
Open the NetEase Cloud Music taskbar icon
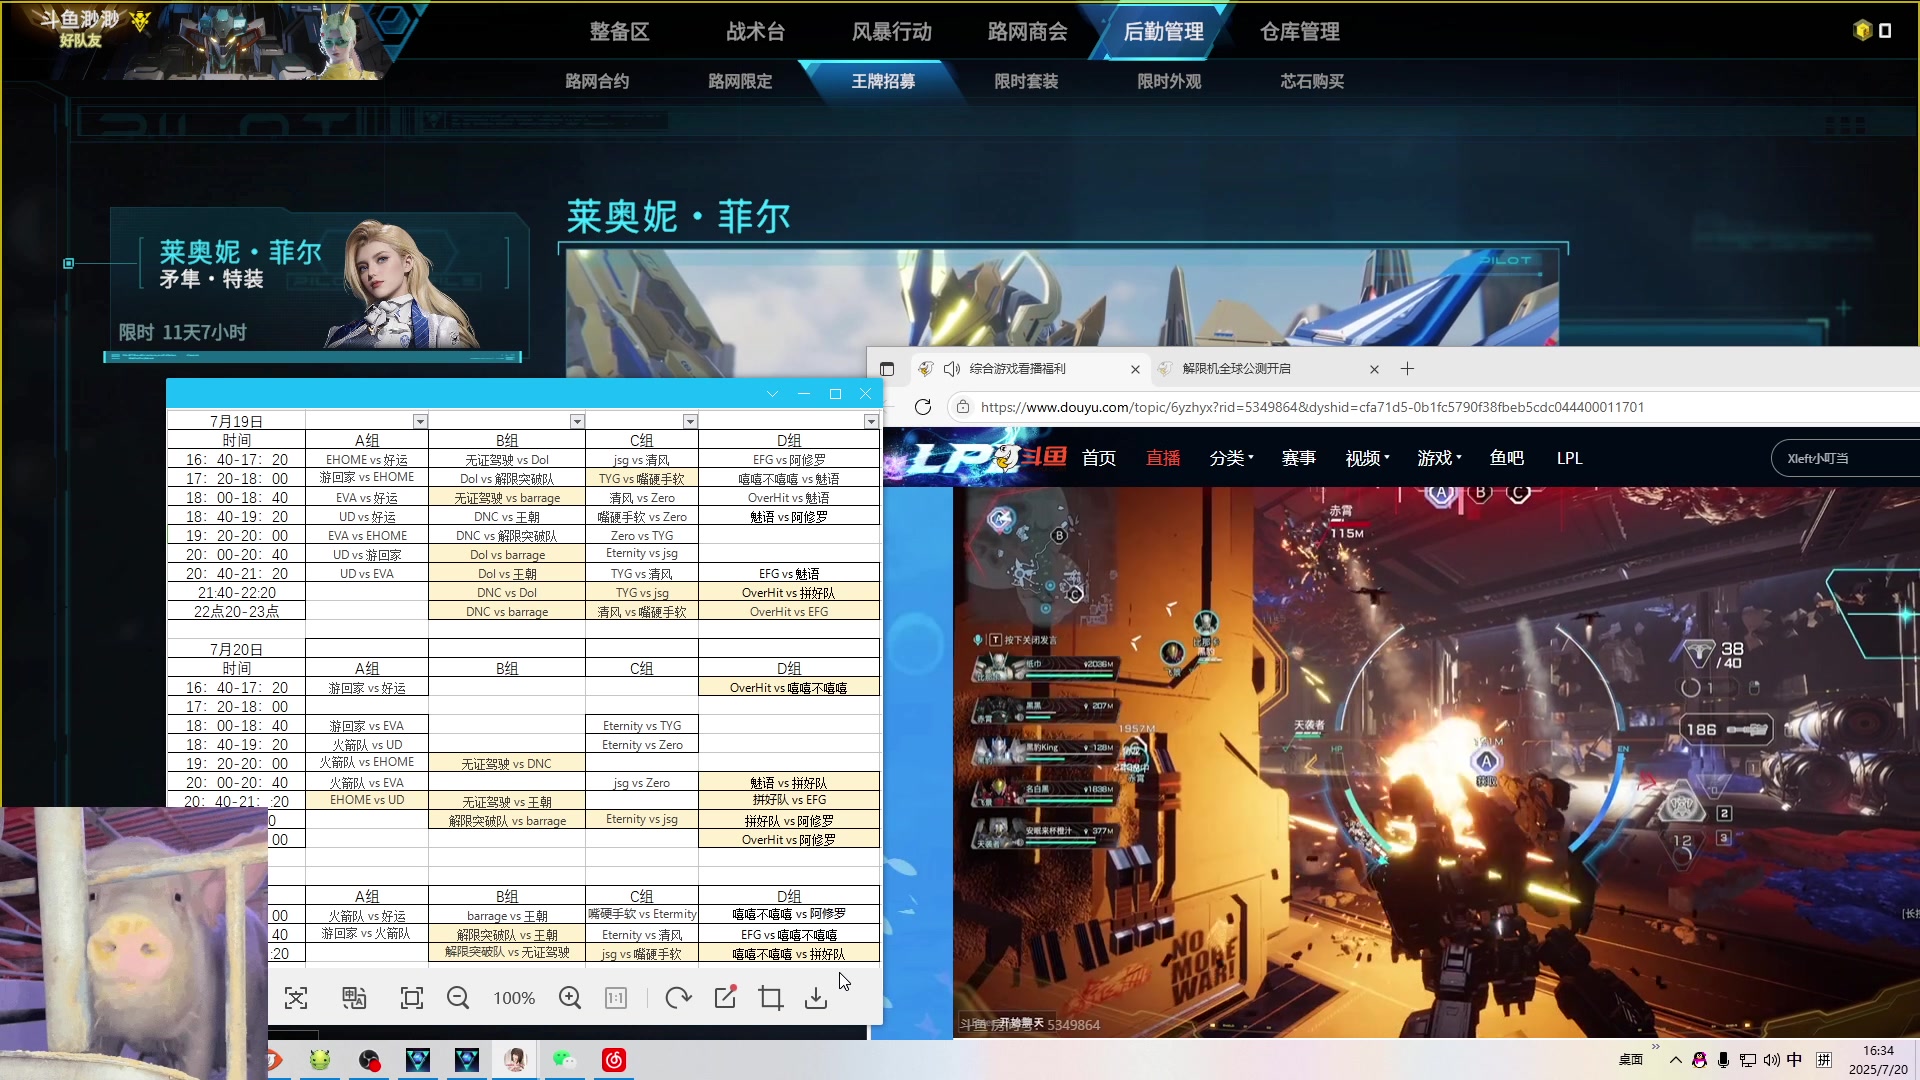614,1060
